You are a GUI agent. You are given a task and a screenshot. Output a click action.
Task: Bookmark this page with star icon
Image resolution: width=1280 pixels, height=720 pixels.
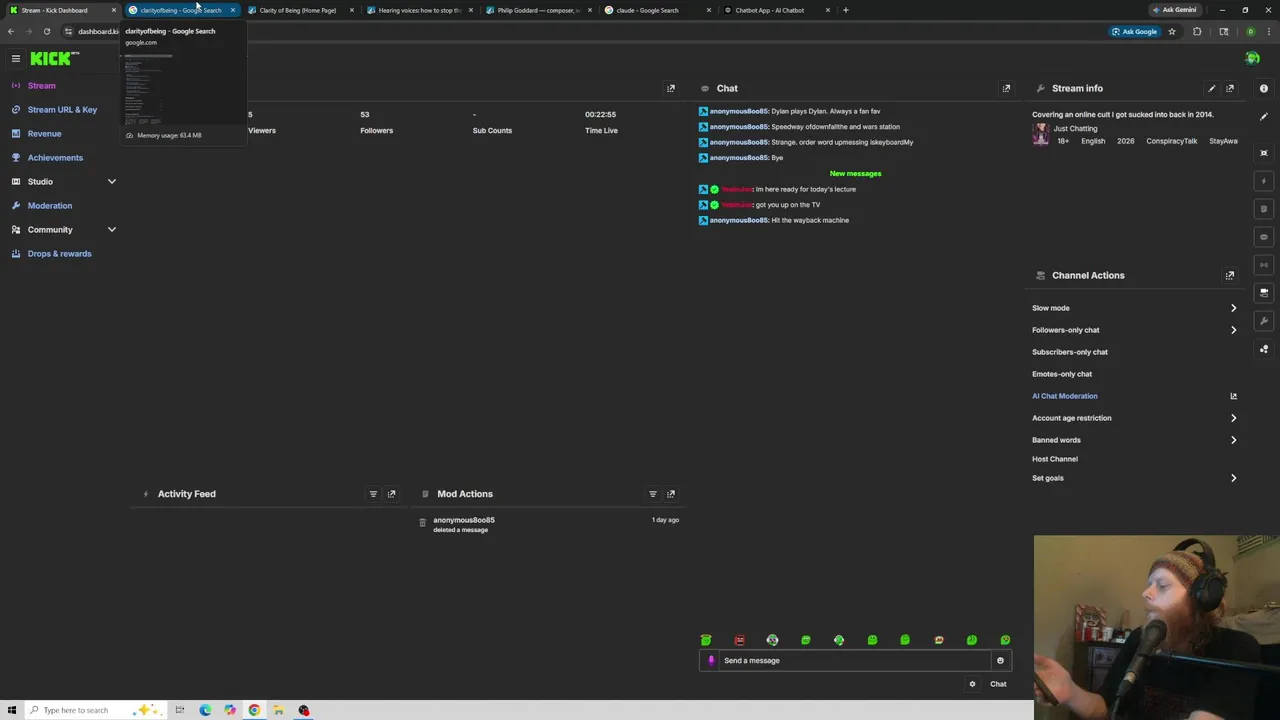[x=1172, y=31]
